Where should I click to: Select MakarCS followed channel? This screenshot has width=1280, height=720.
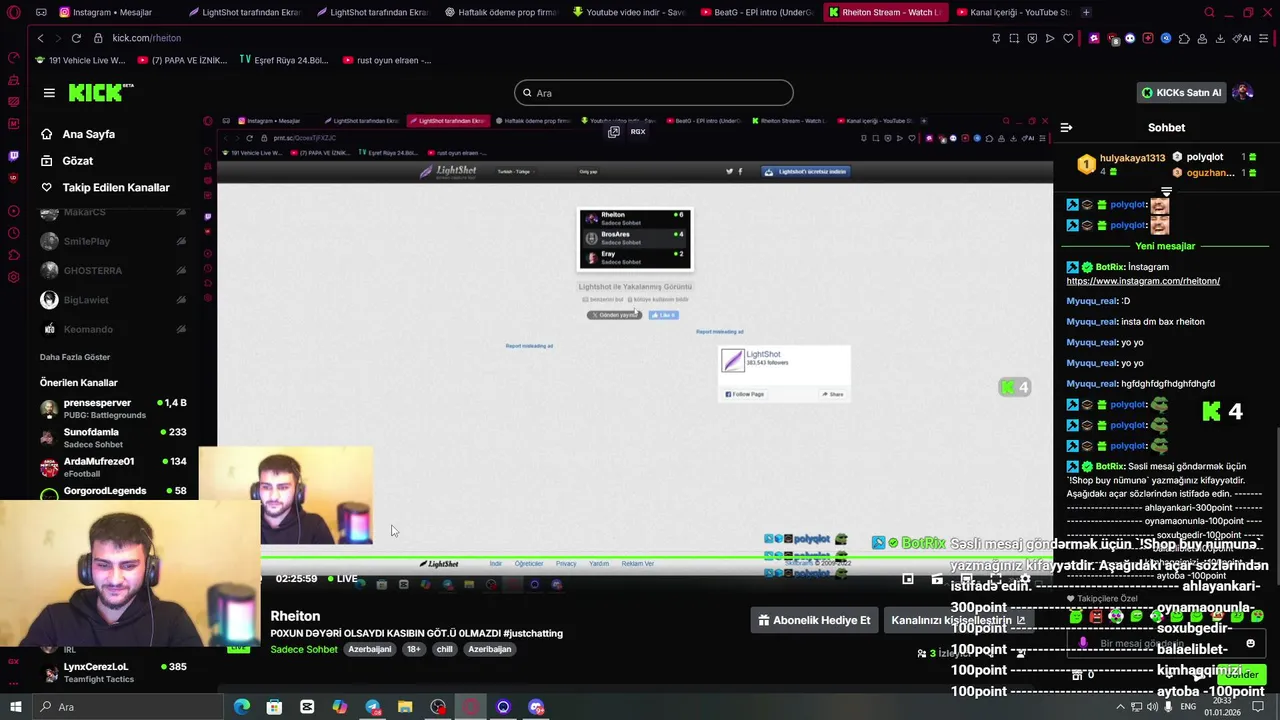(x=113, y=212)
